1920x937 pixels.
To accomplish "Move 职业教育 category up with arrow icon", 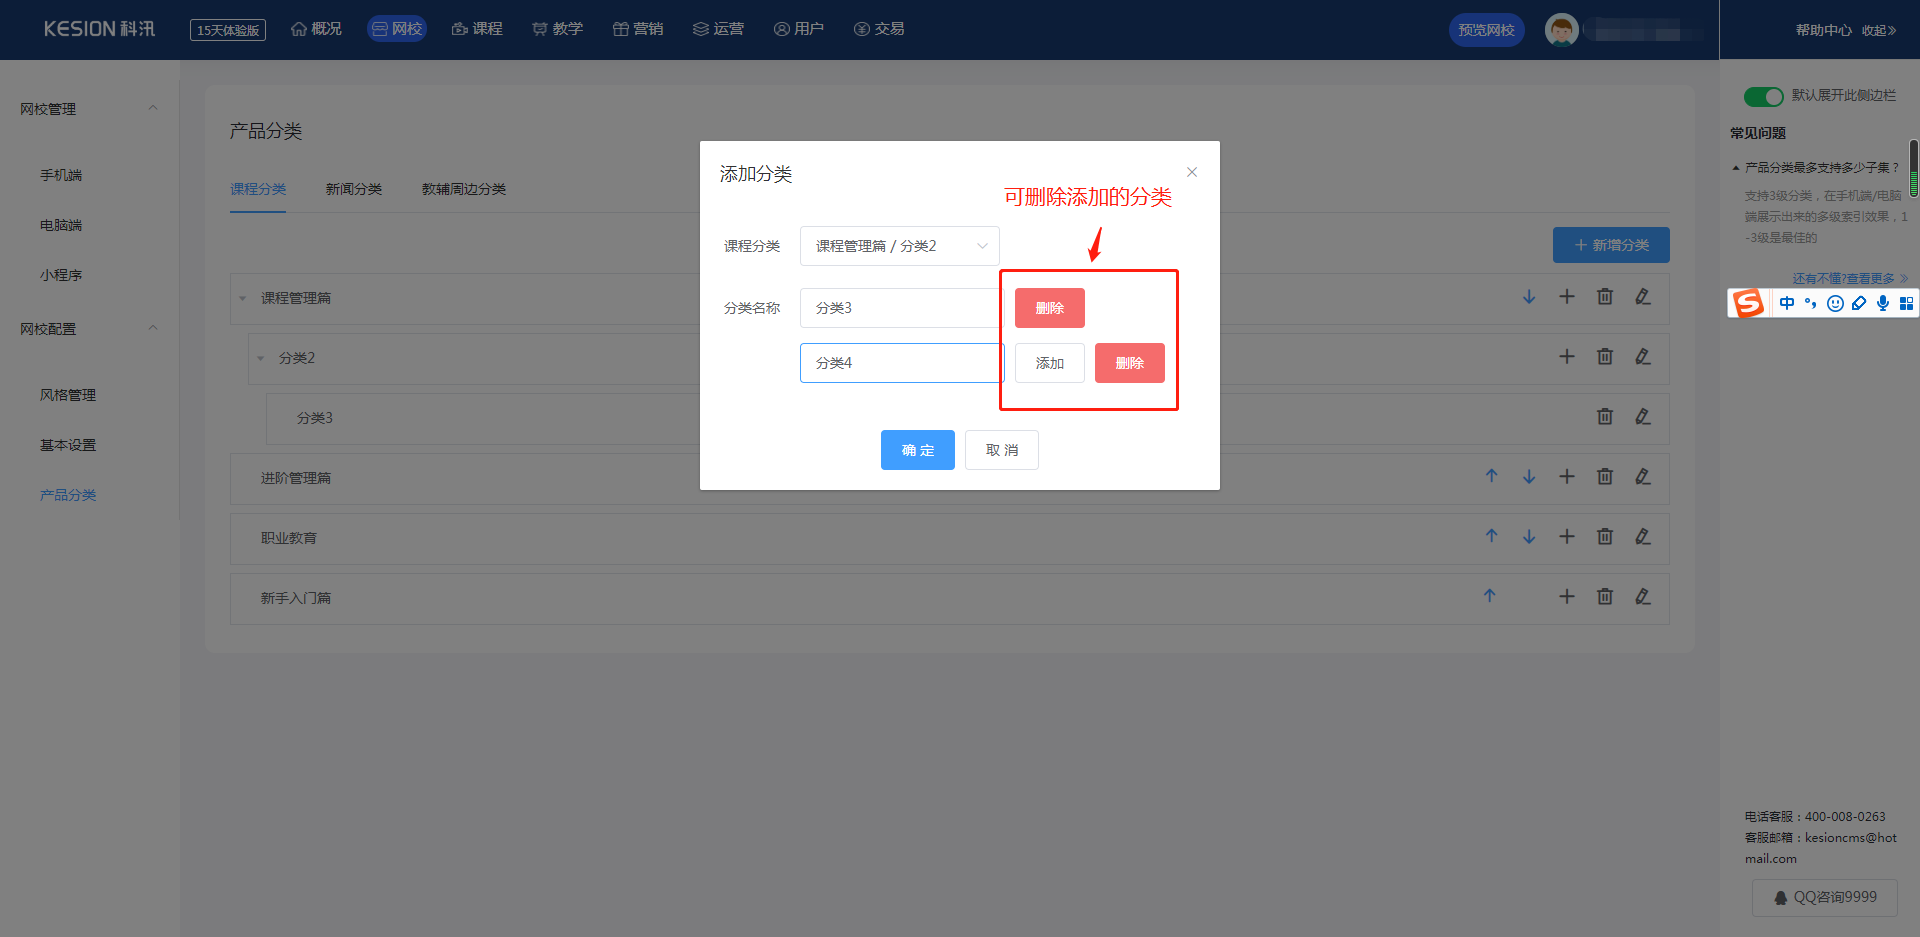I will pyautogui.click(x=1491, y=536).
